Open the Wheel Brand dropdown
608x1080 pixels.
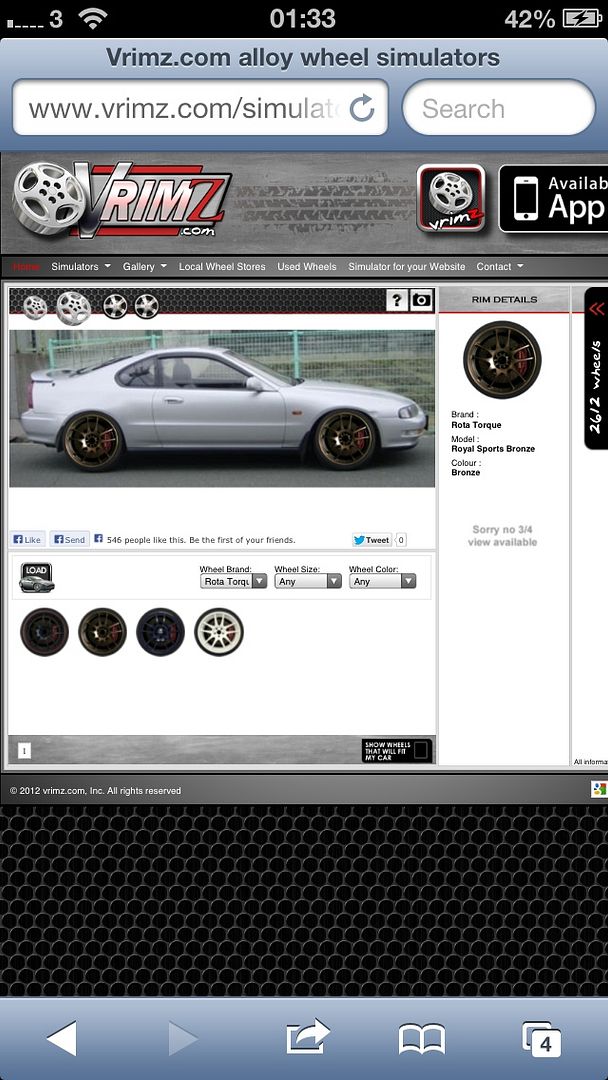pos(233,581)
